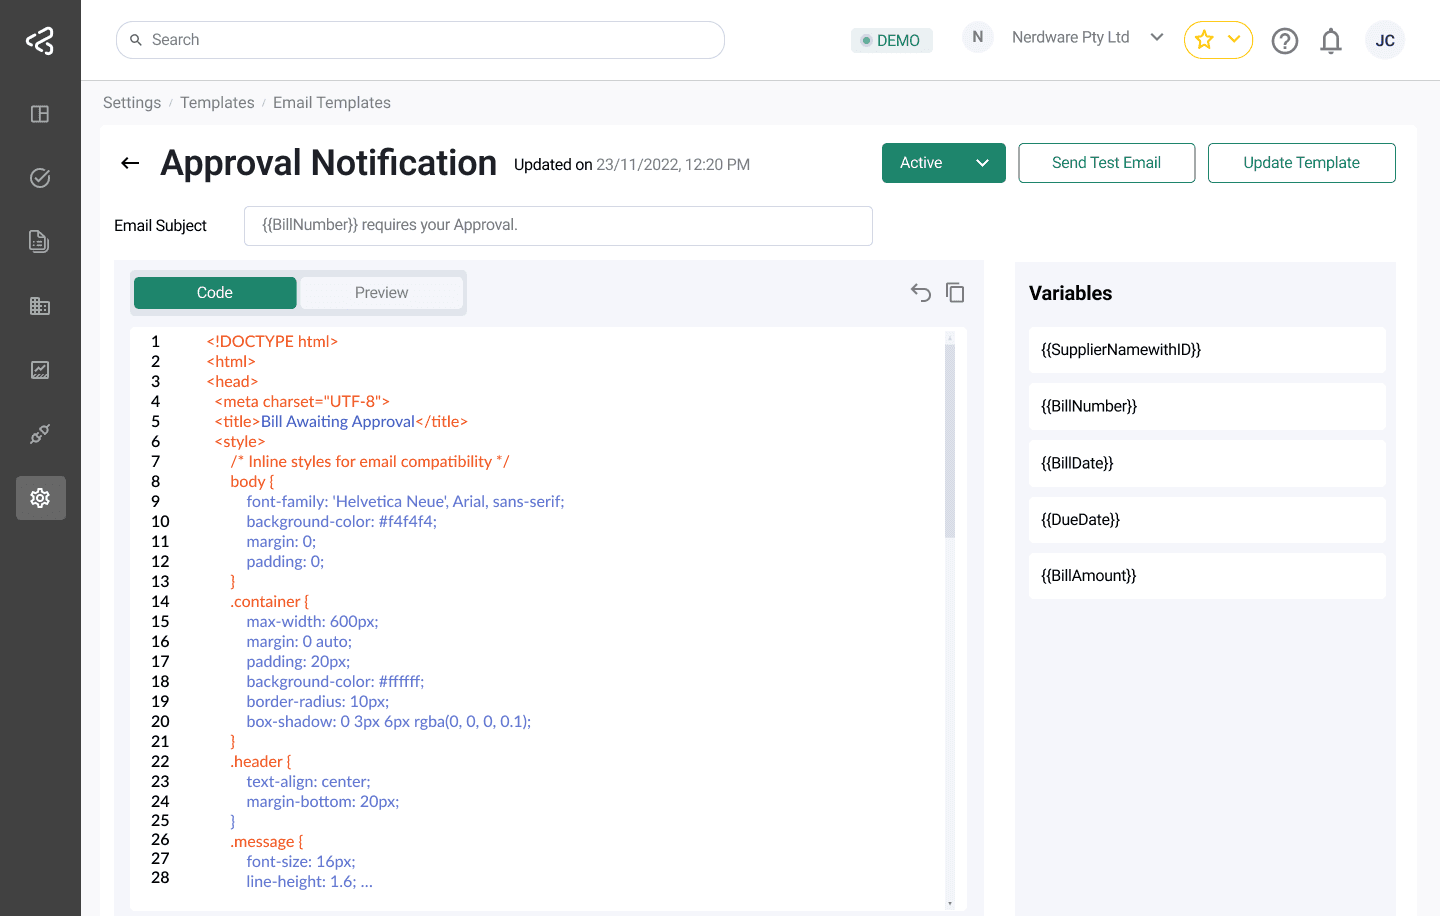Click the Update Template button

[1301, 162]
